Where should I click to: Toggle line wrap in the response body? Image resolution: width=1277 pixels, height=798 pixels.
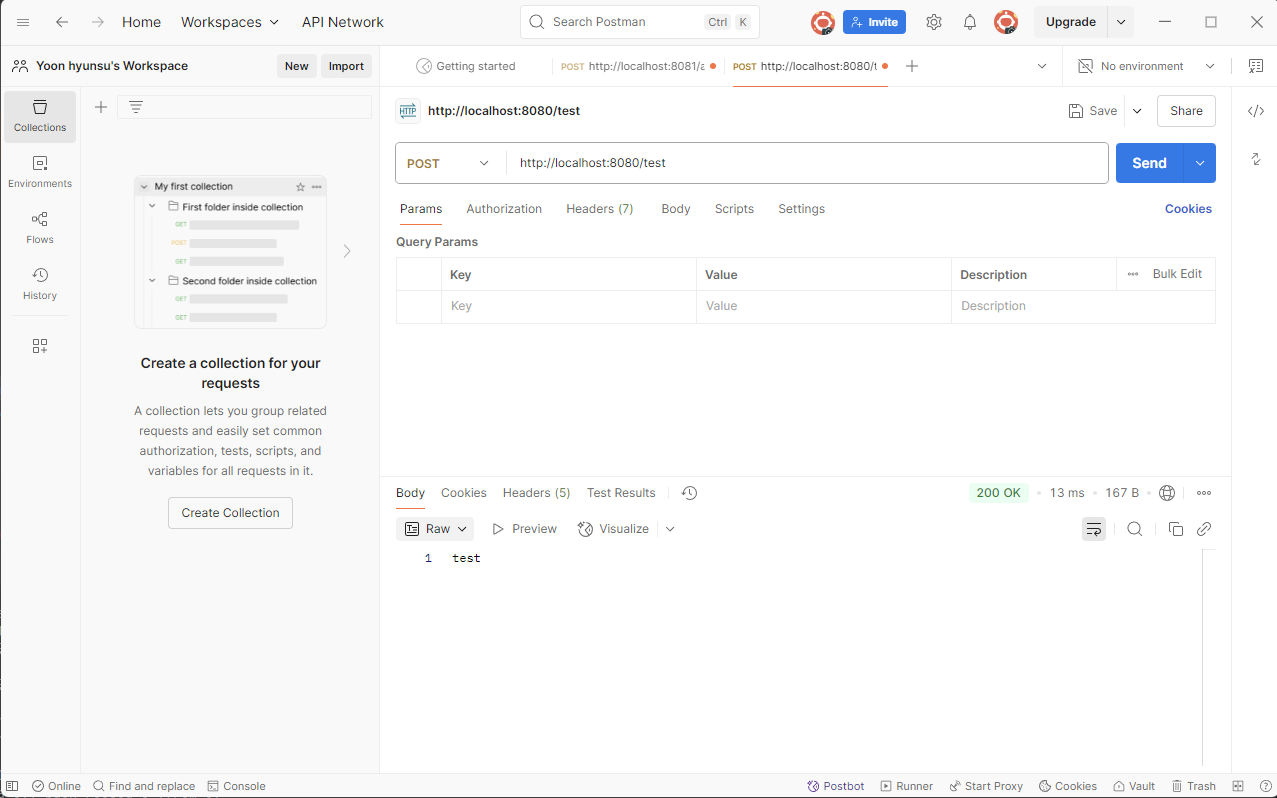[x=1094, y=529]
